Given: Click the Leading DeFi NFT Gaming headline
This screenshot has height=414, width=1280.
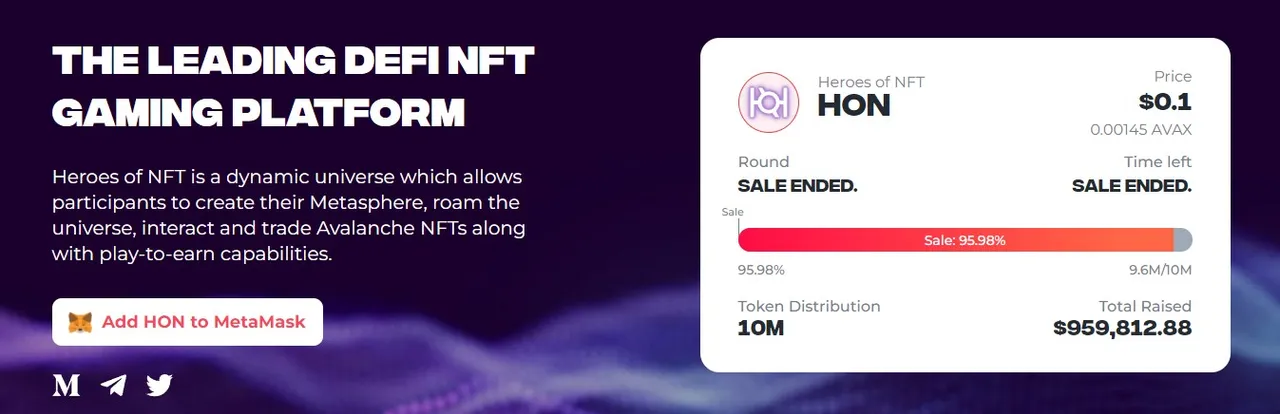Looking at the screenshot, I should click(293, 87).
